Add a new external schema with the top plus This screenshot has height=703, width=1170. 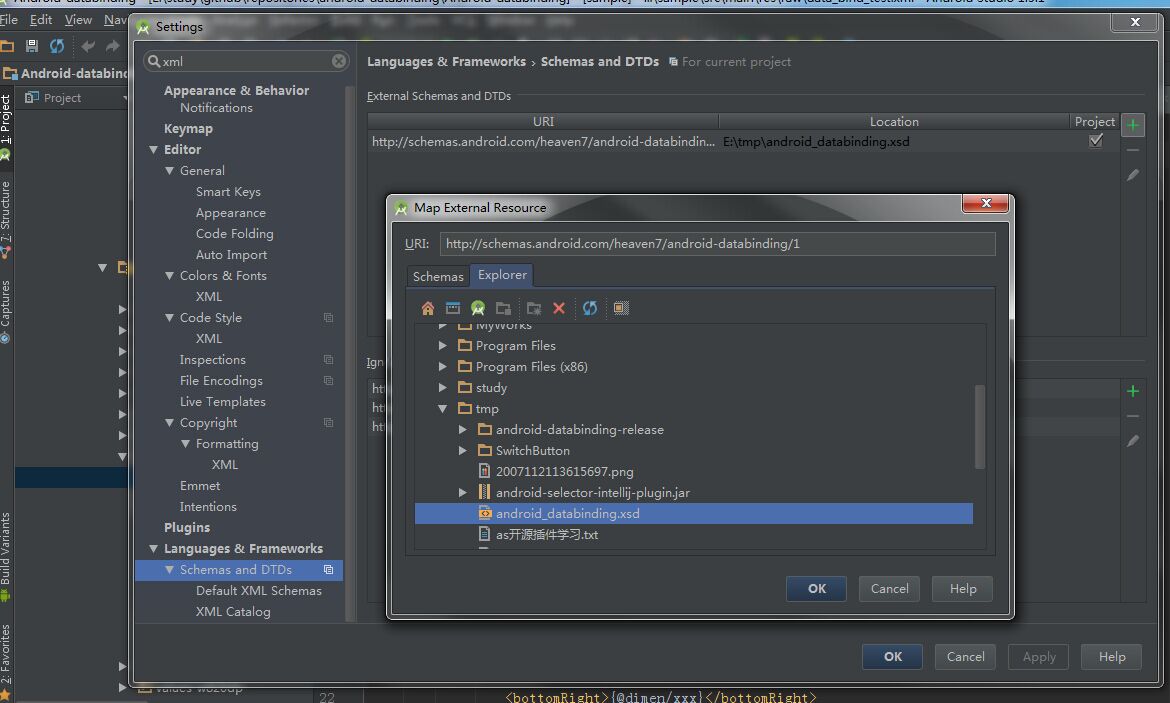pos(1133,125)
